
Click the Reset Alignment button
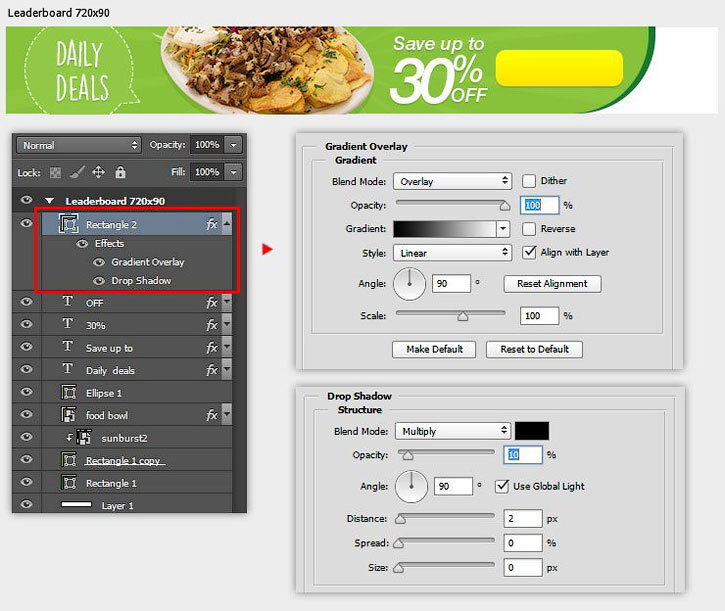tap(552, 284)
